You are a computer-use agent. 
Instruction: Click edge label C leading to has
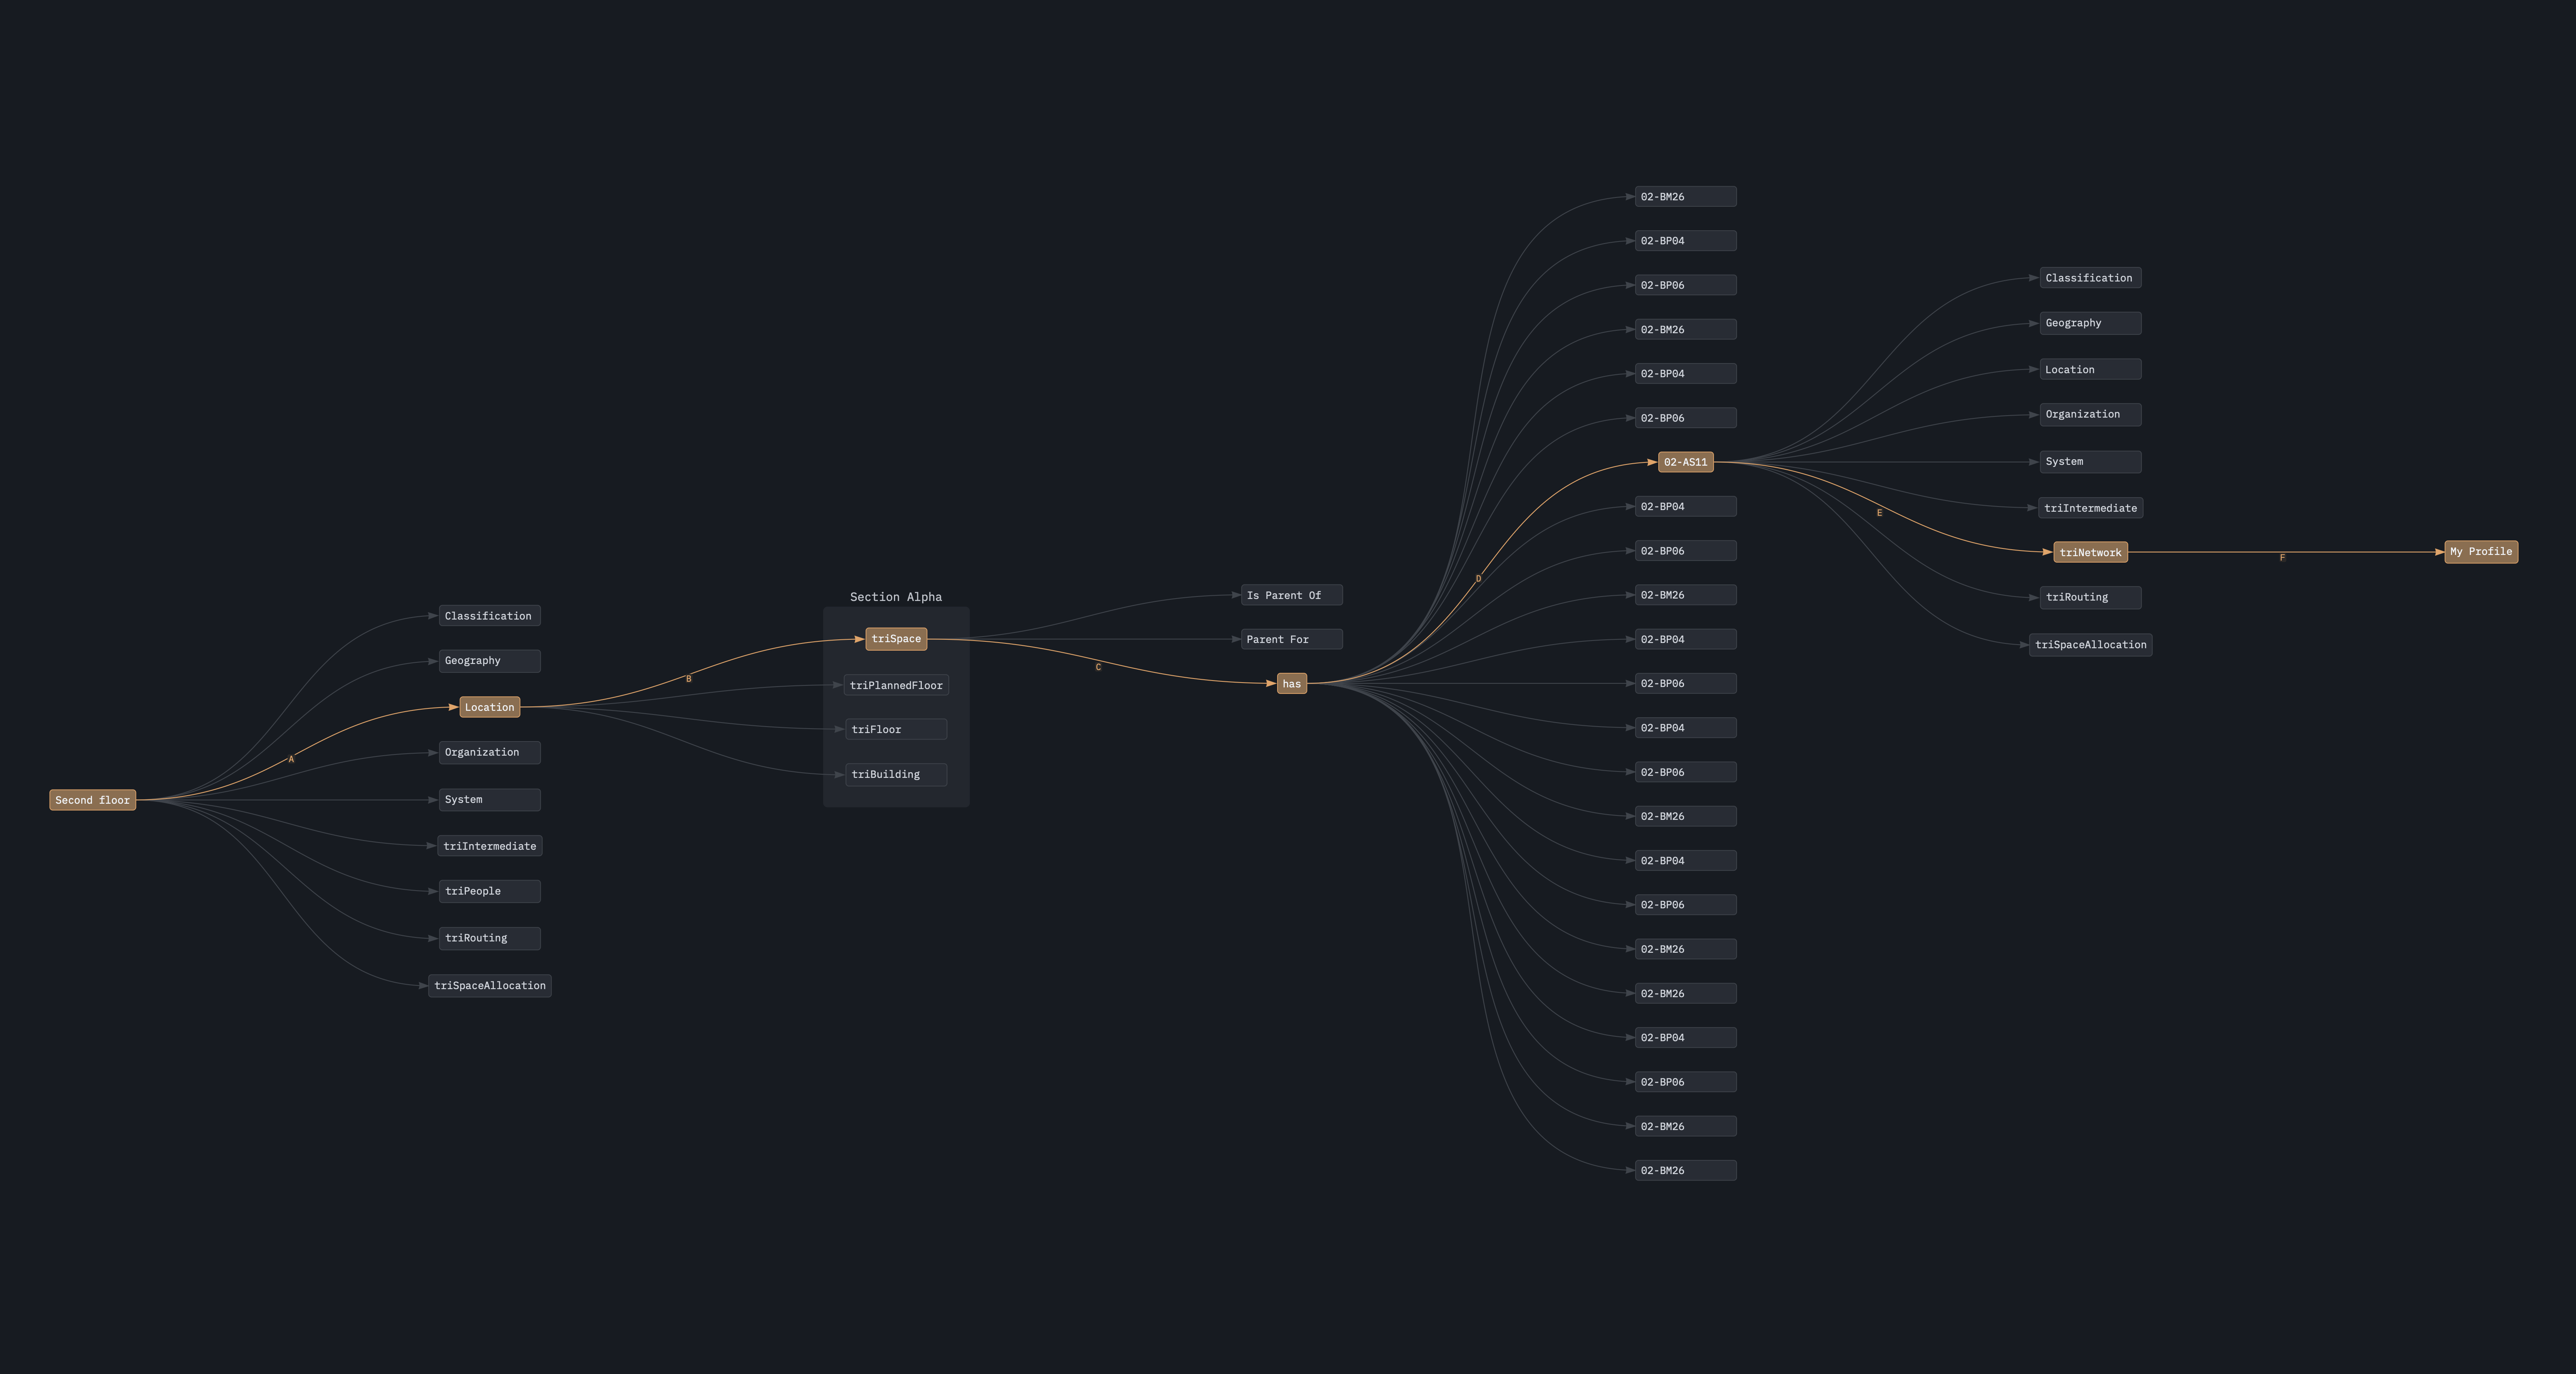(1098, 667)
